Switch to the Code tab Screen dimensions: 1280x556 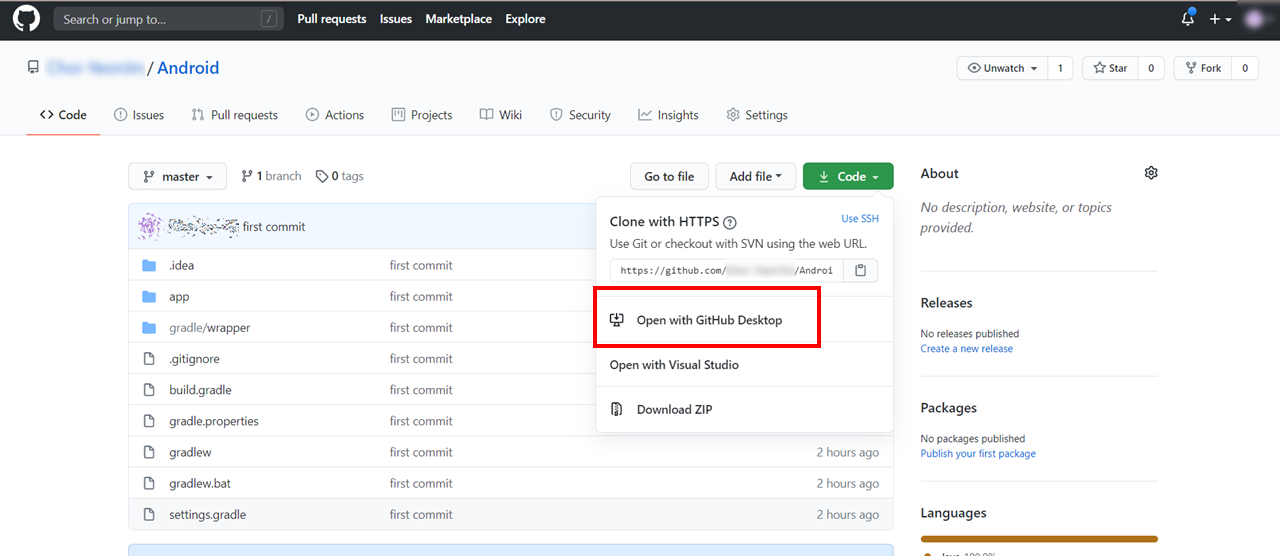63,115
